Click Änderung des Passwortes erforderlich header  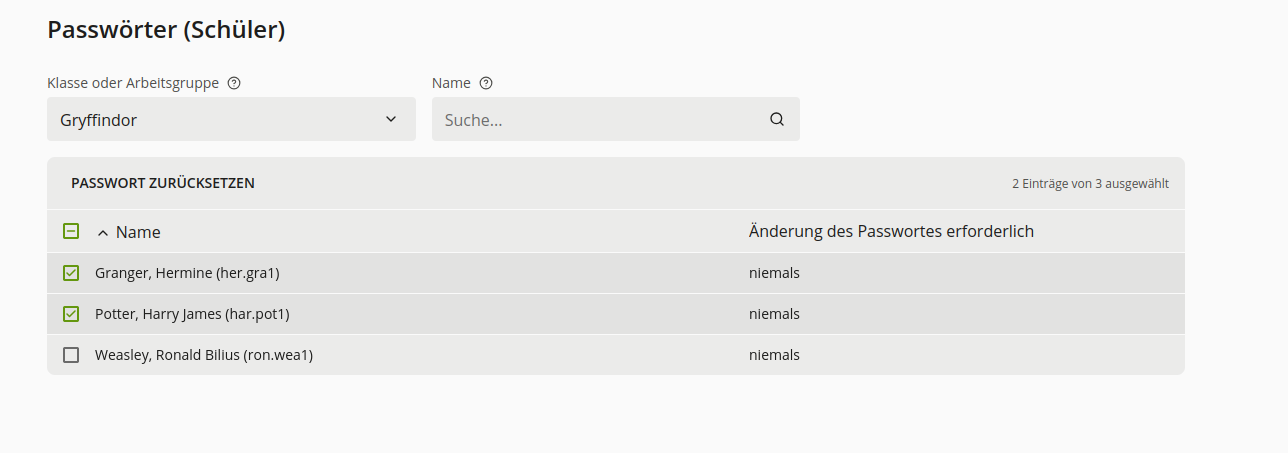click(x=891, y=231)
